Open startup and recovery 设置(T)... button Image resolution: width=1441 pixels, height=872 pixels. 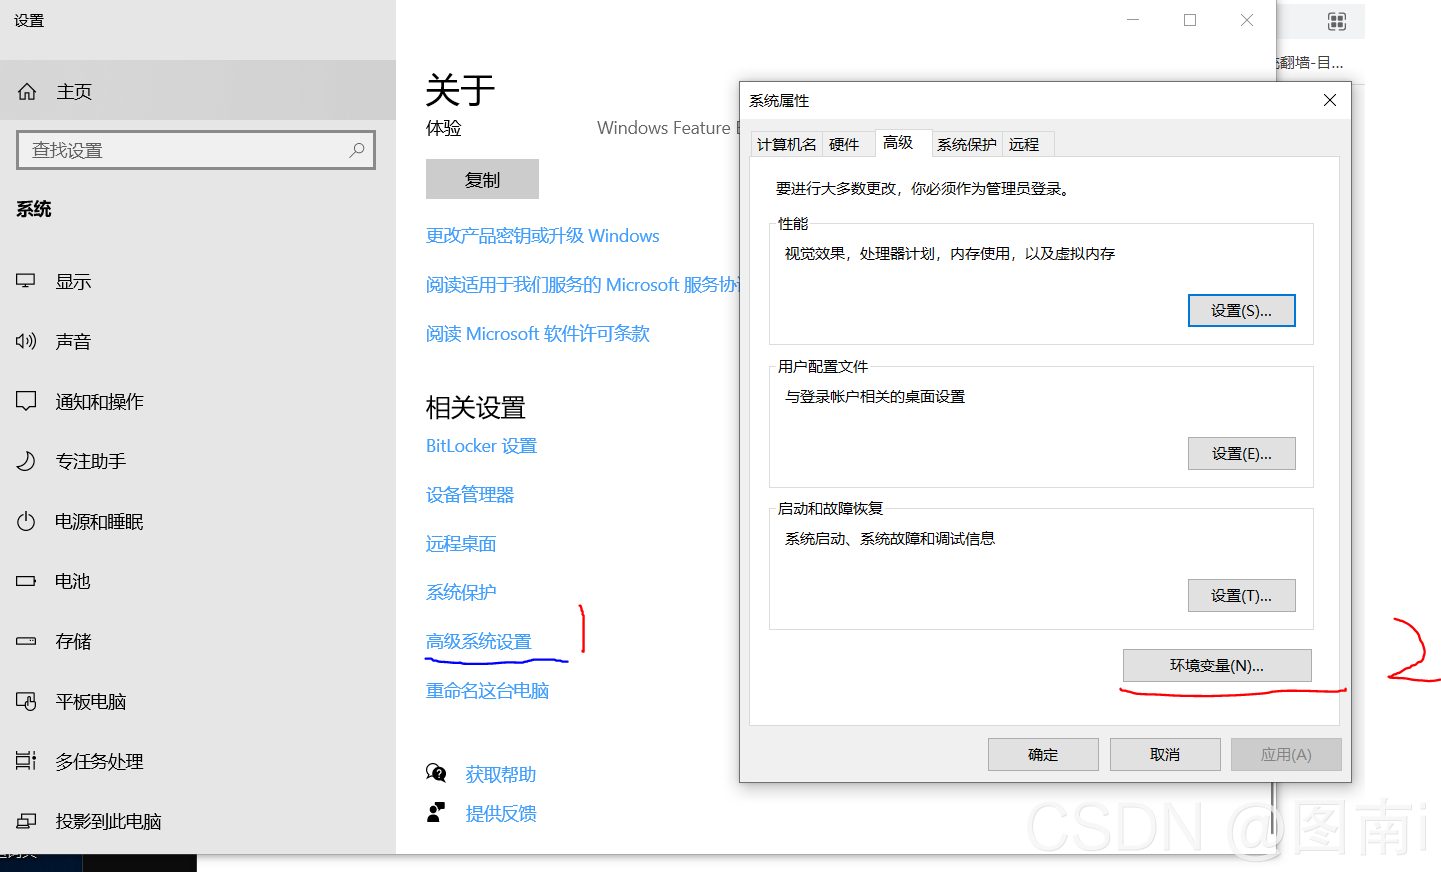1241,596
